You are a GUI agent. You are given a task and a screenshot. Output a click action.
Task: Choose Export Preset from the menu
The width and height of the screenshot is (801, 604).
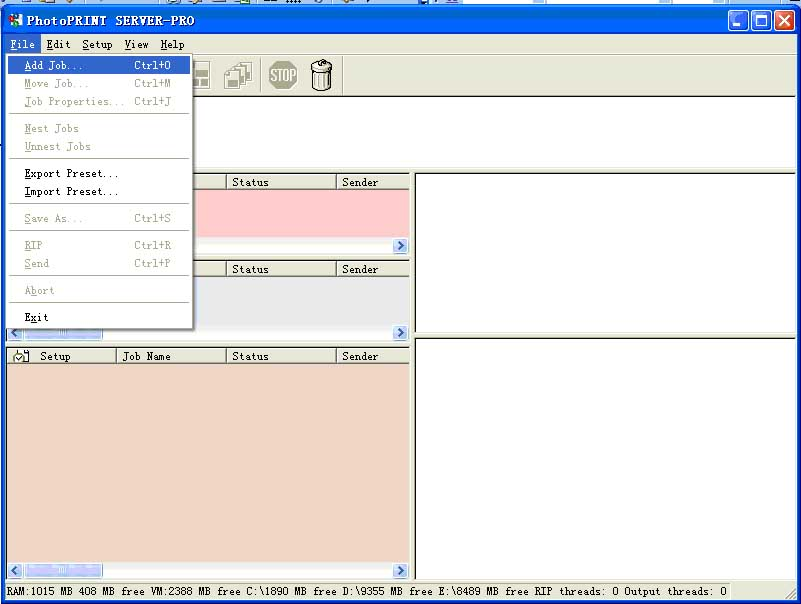(x=99, y=173)
